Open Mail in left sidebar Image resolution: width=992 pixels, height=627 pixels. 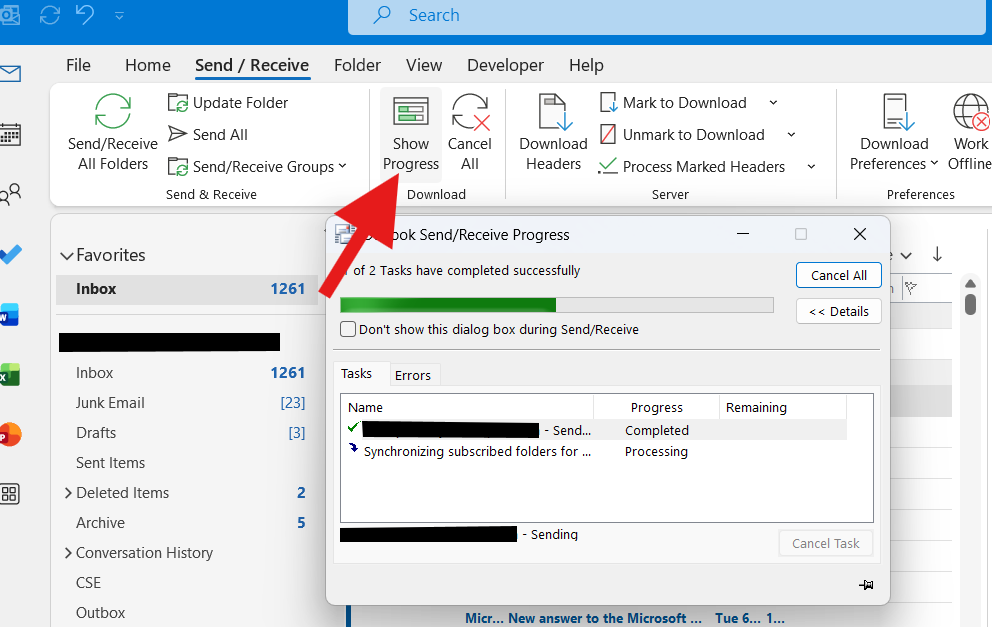(10, 74)
